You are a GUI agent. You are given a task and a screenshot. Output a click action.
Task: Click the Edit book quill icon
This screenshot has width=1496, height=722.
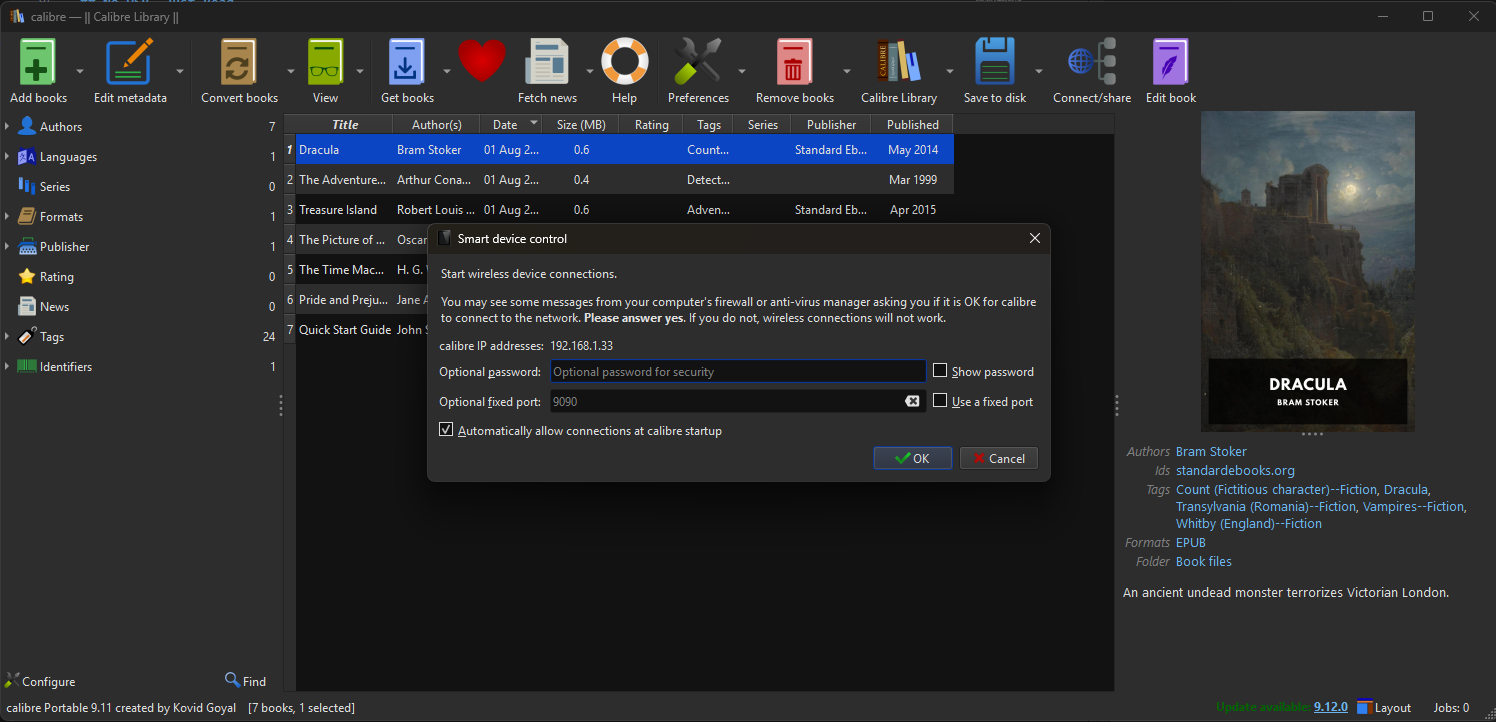1170,62
